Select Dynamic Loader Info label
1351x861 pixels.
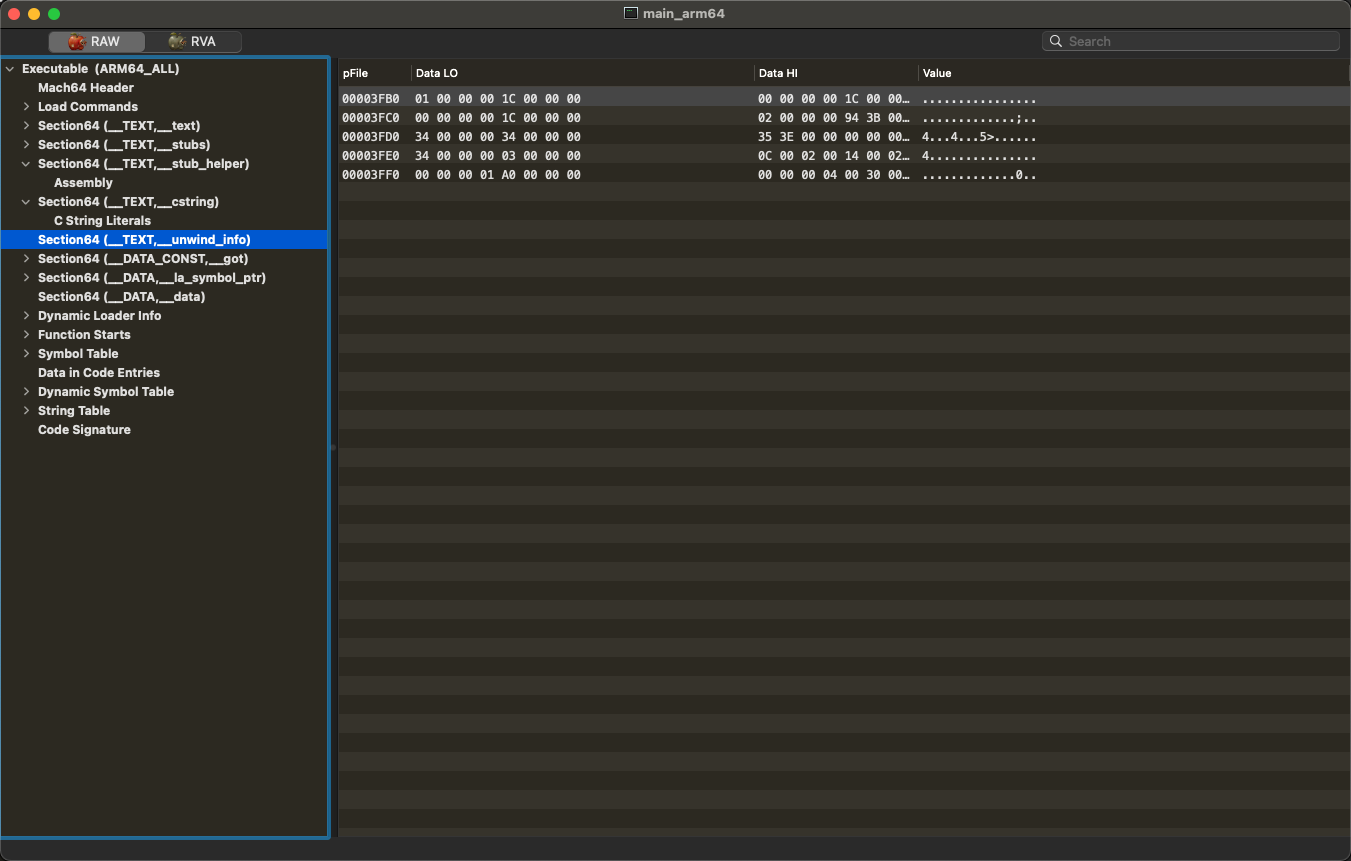(99, 316)
